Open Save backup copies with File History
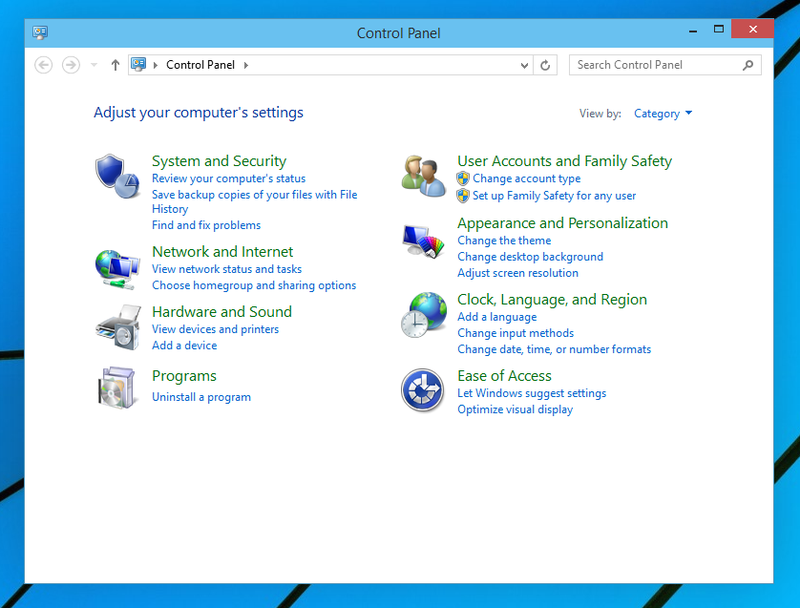This screenshot has height=608, width=800. tap(255, 201)
